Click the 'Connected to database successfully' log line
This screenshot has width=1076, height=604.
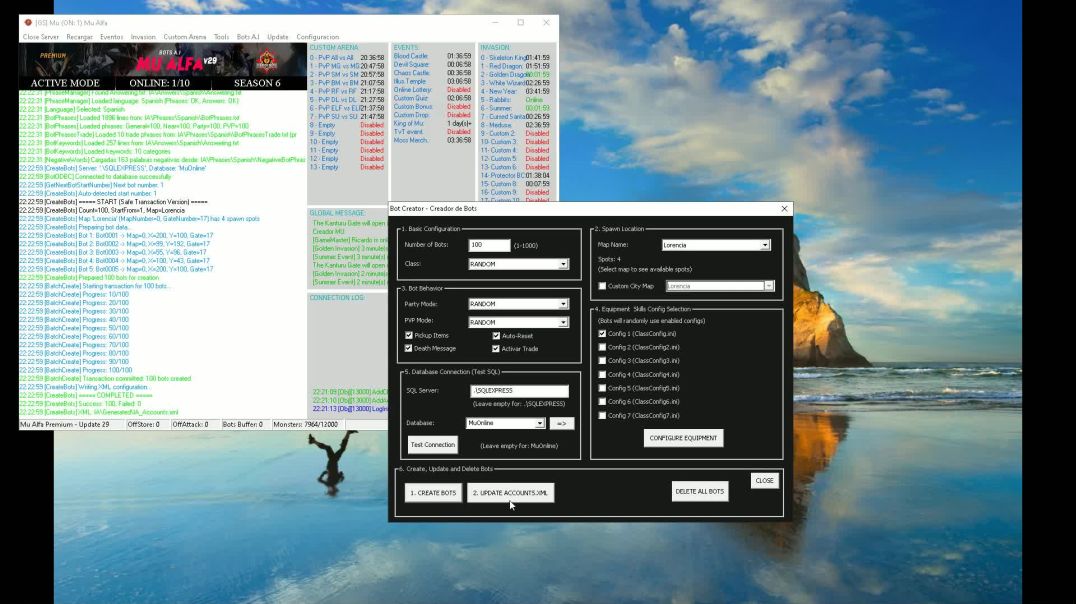[95, 177]
